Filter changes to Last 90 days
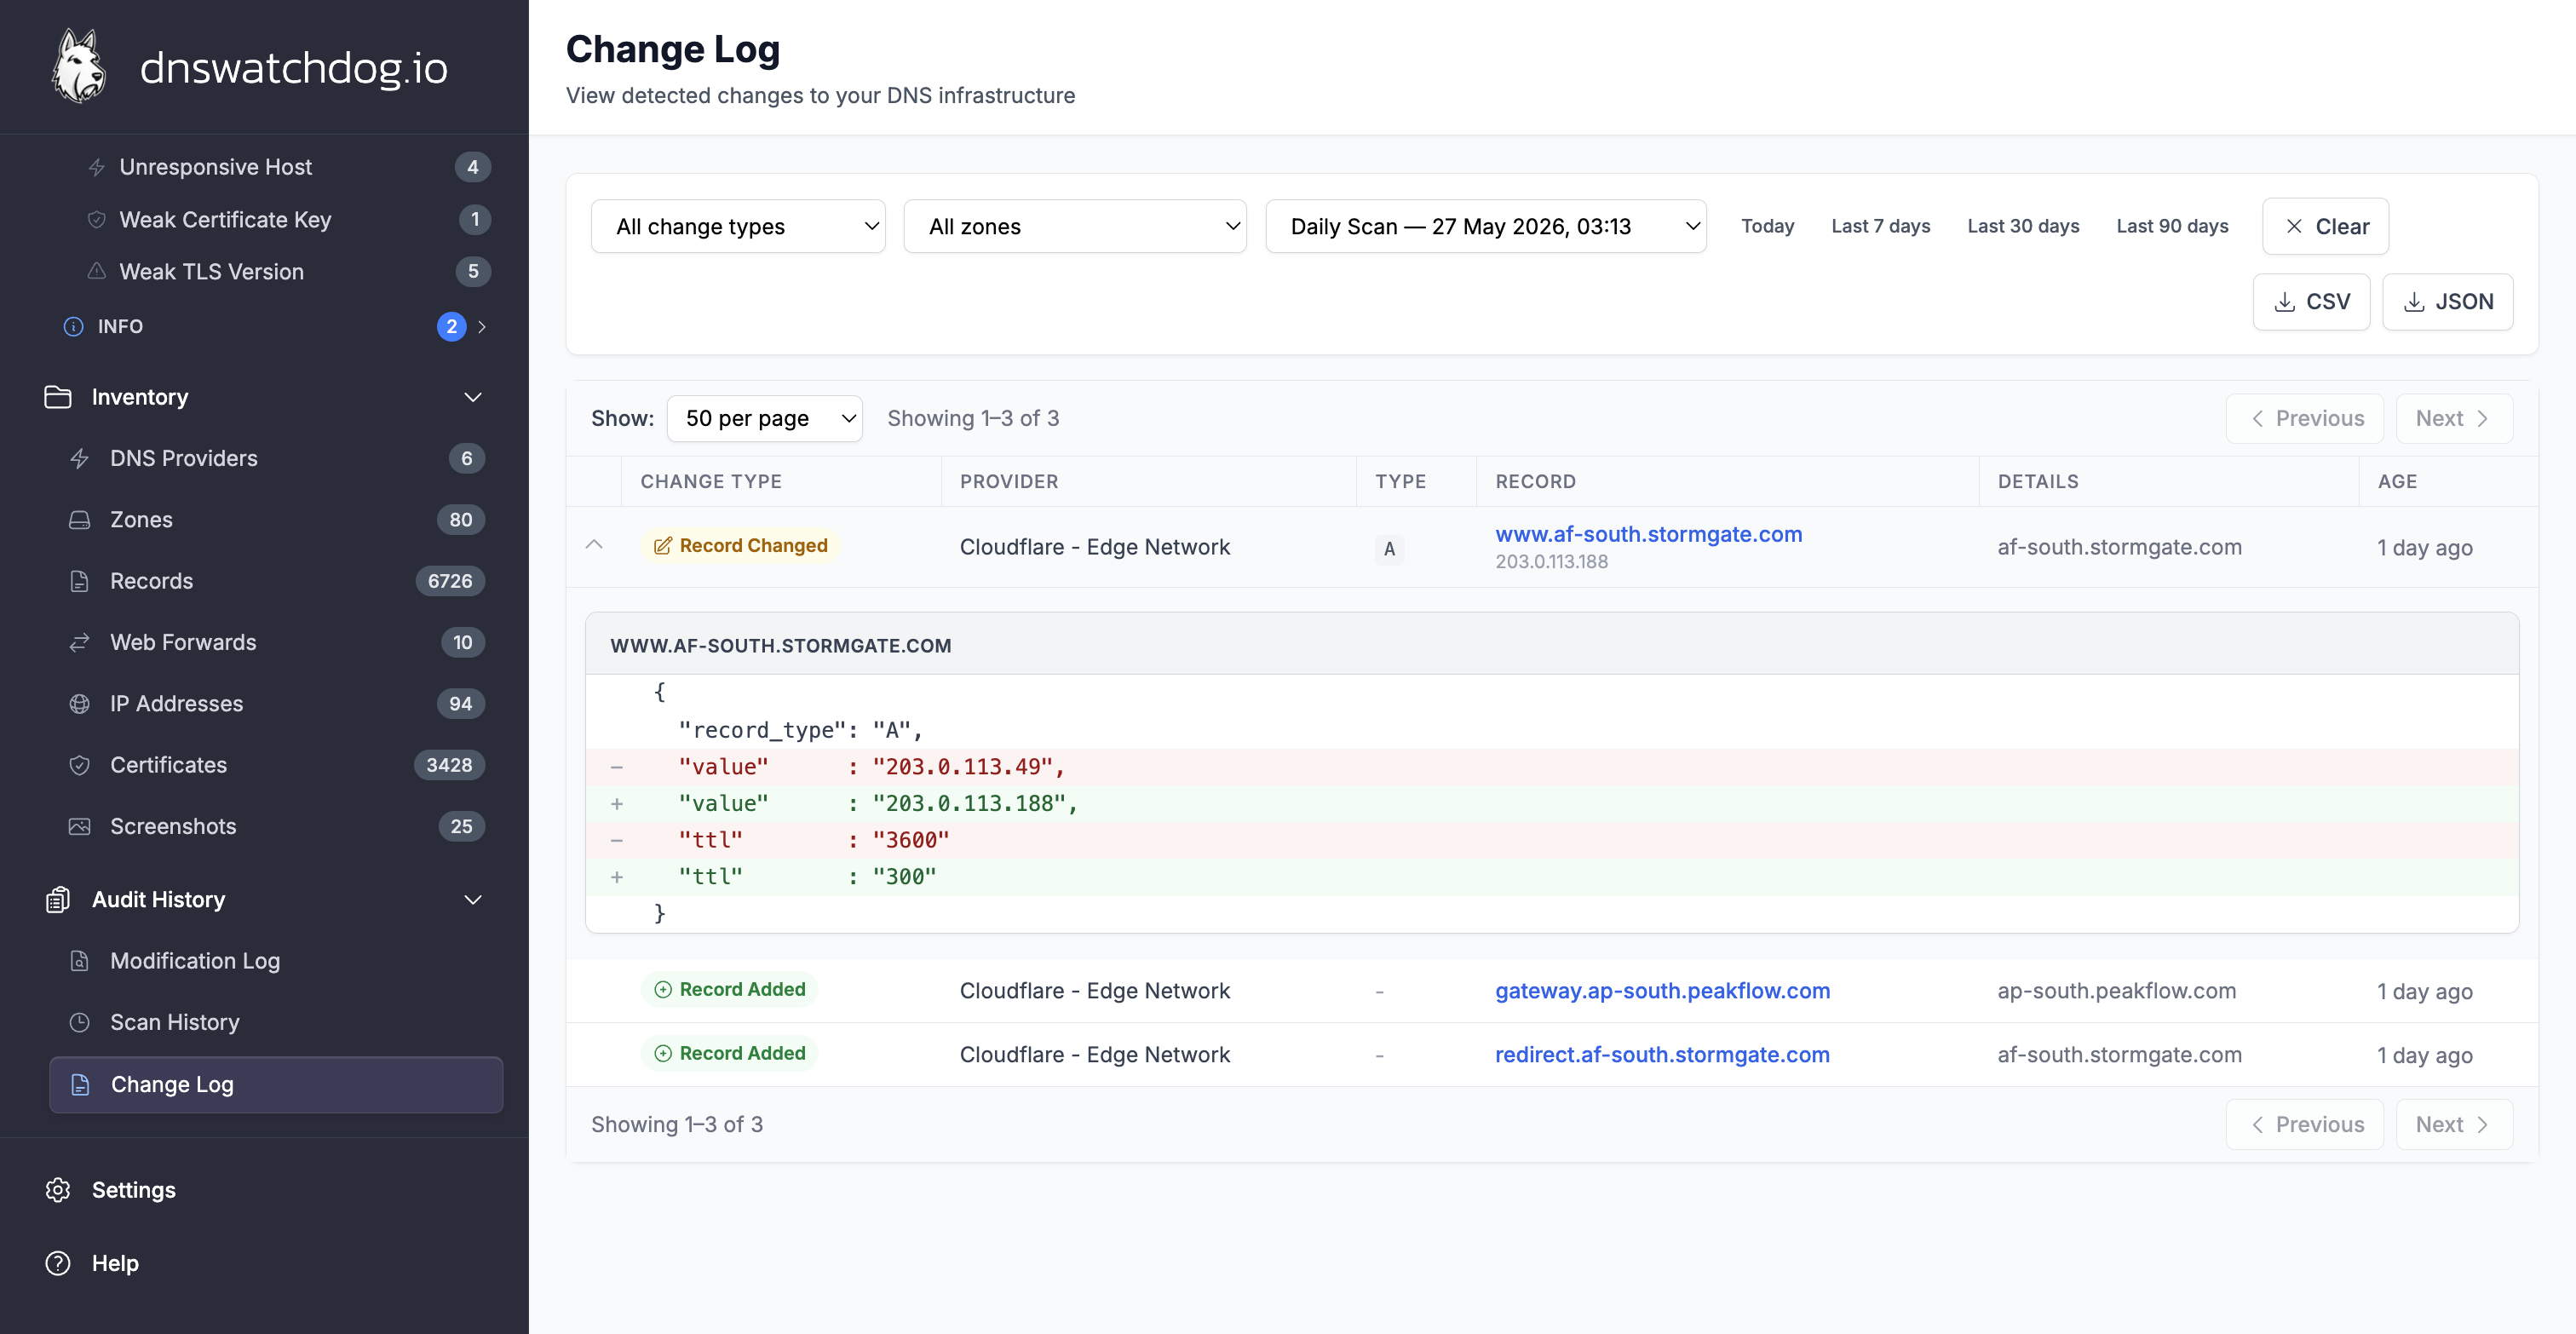 coord(2172,227)
